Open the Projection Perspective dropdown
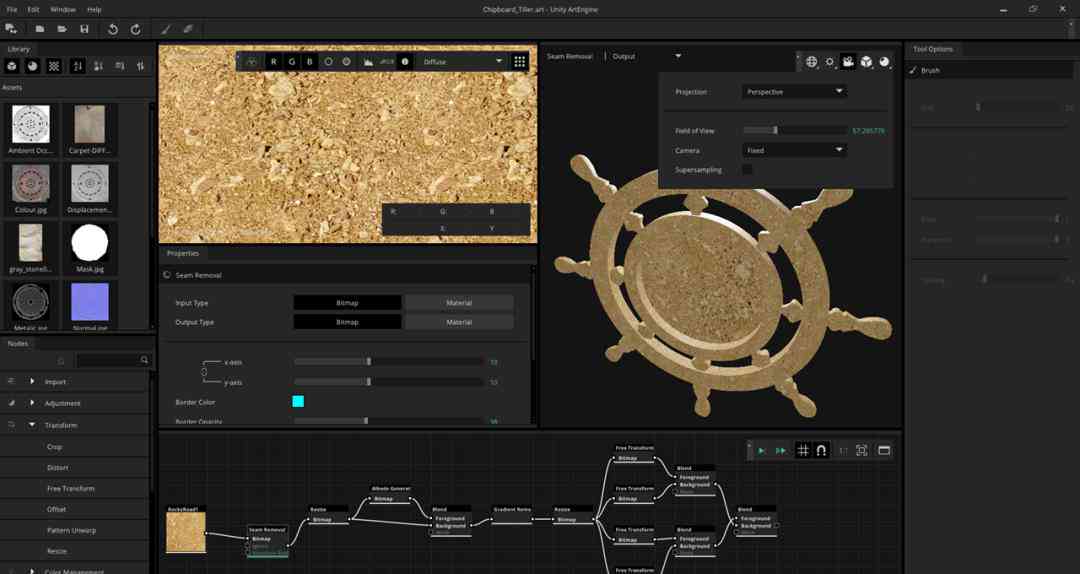 (x=794, y=91)
